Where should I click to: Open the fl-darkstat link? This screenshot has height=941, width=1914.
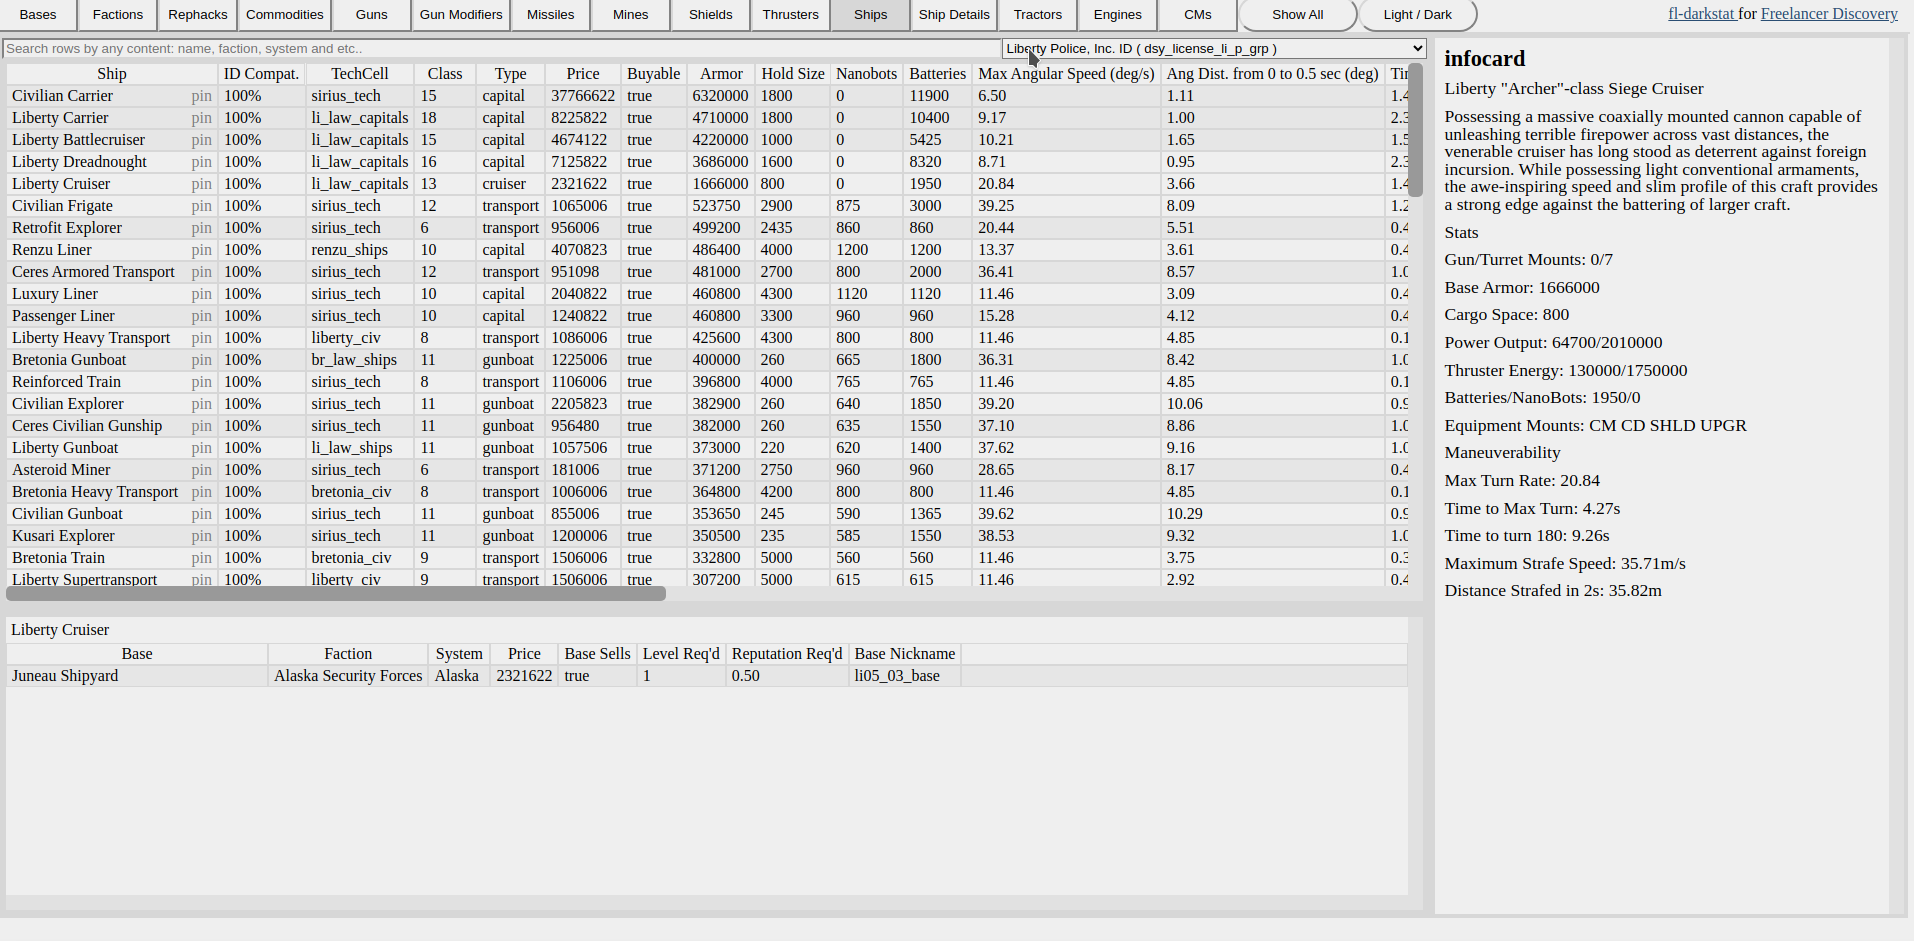pyautogui.click(x=1701, y=14)
